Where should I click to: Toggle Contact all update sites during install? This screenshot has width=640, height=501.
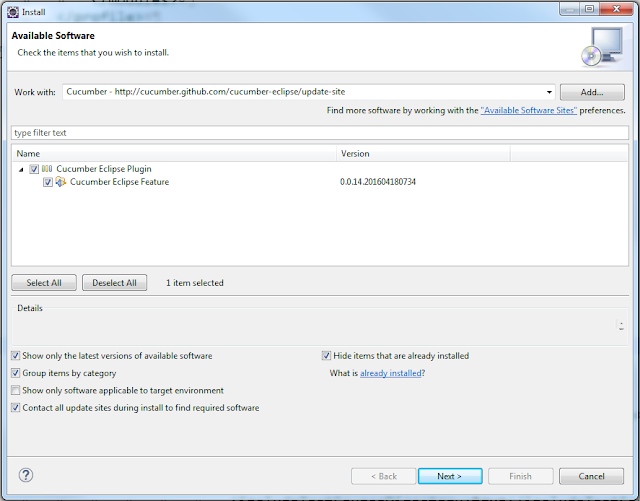pyautogui.click(x=15, y=408)
